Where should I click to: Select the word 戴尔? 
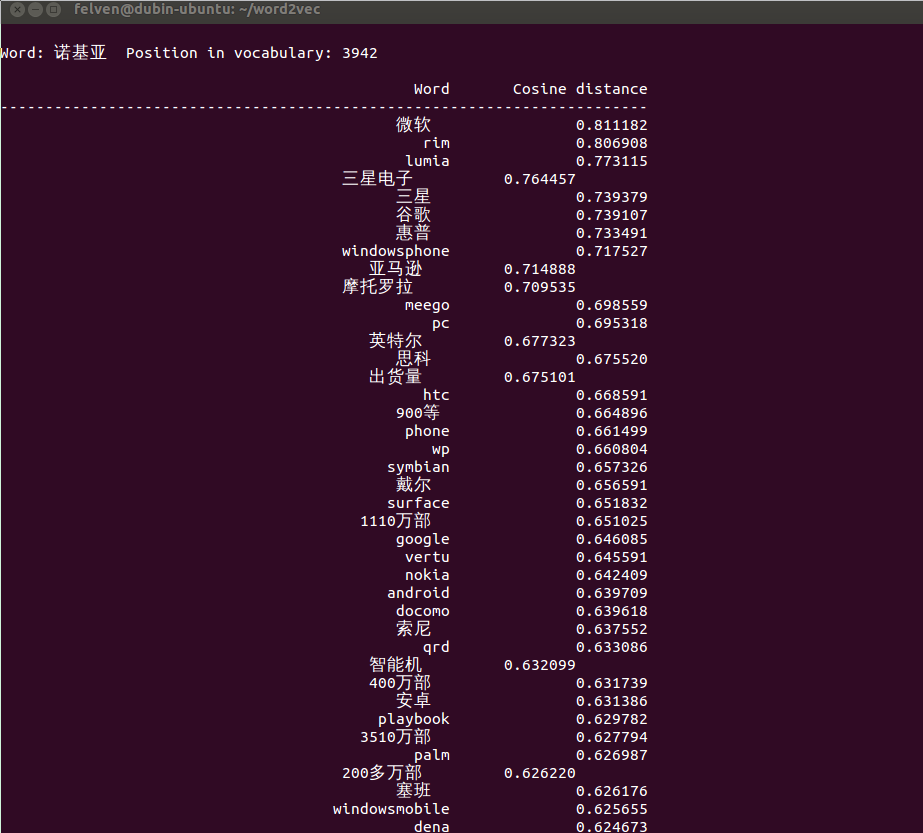tap(413, 484)
